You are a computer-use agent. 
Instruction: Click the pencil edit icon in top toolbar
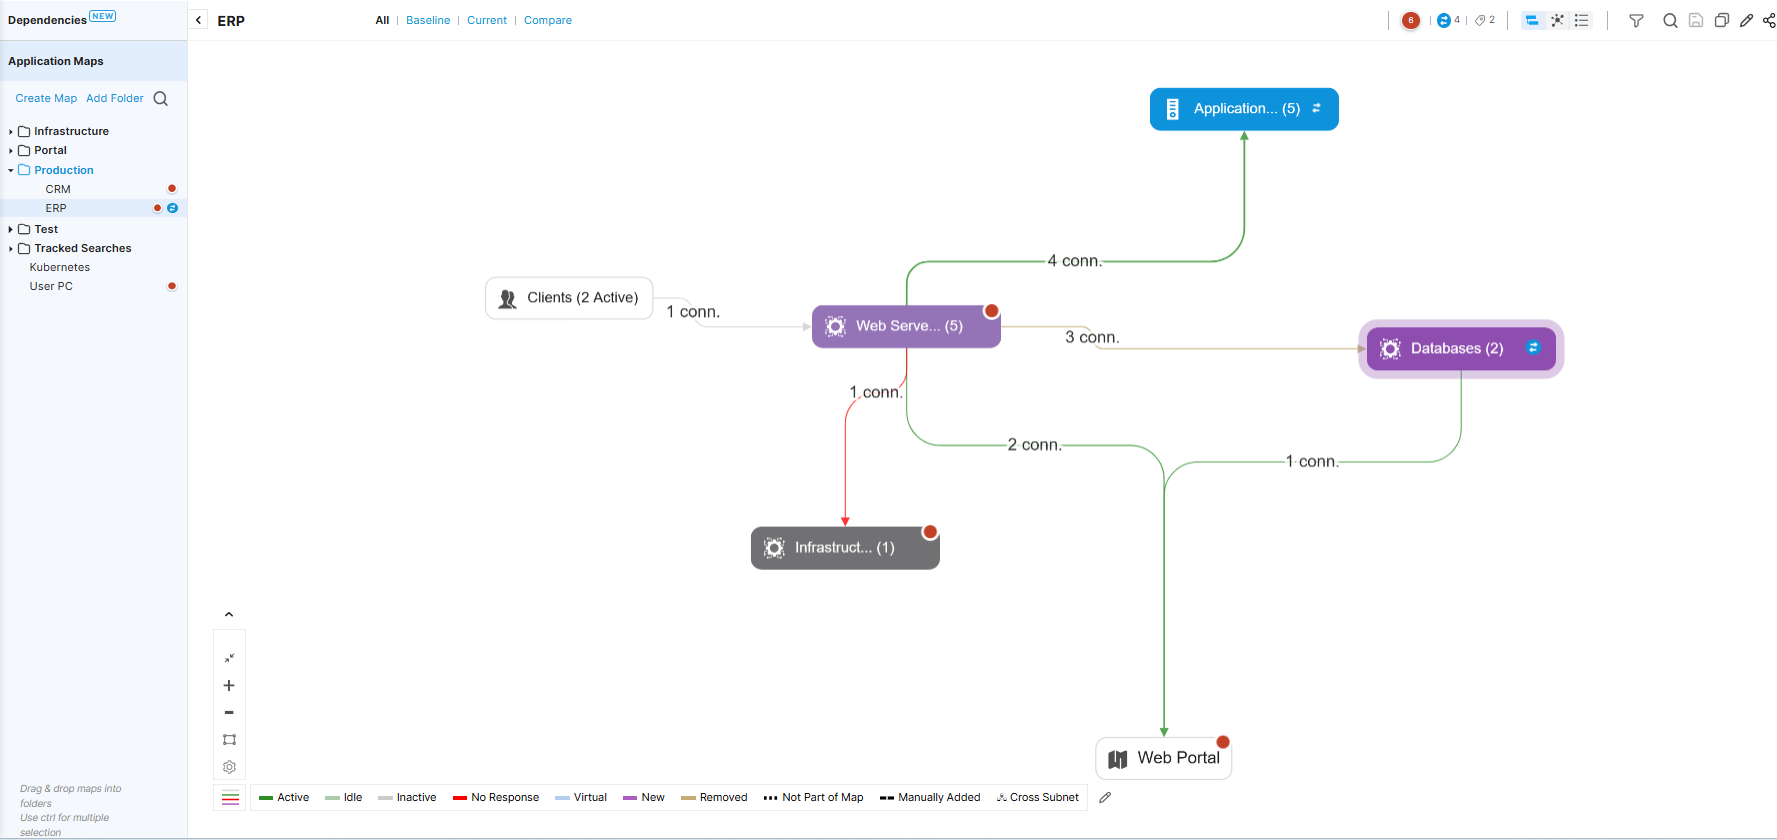click(x=1746, y=20)
